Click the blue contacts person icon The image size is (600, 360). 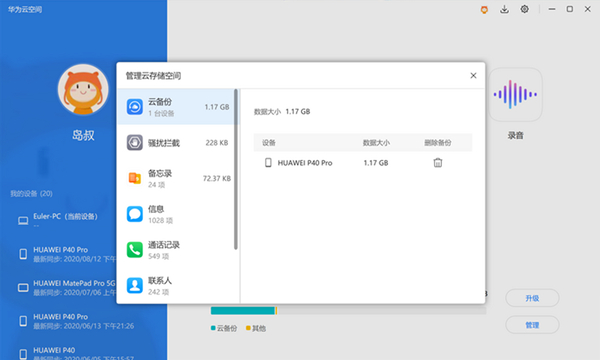[135, 285]
